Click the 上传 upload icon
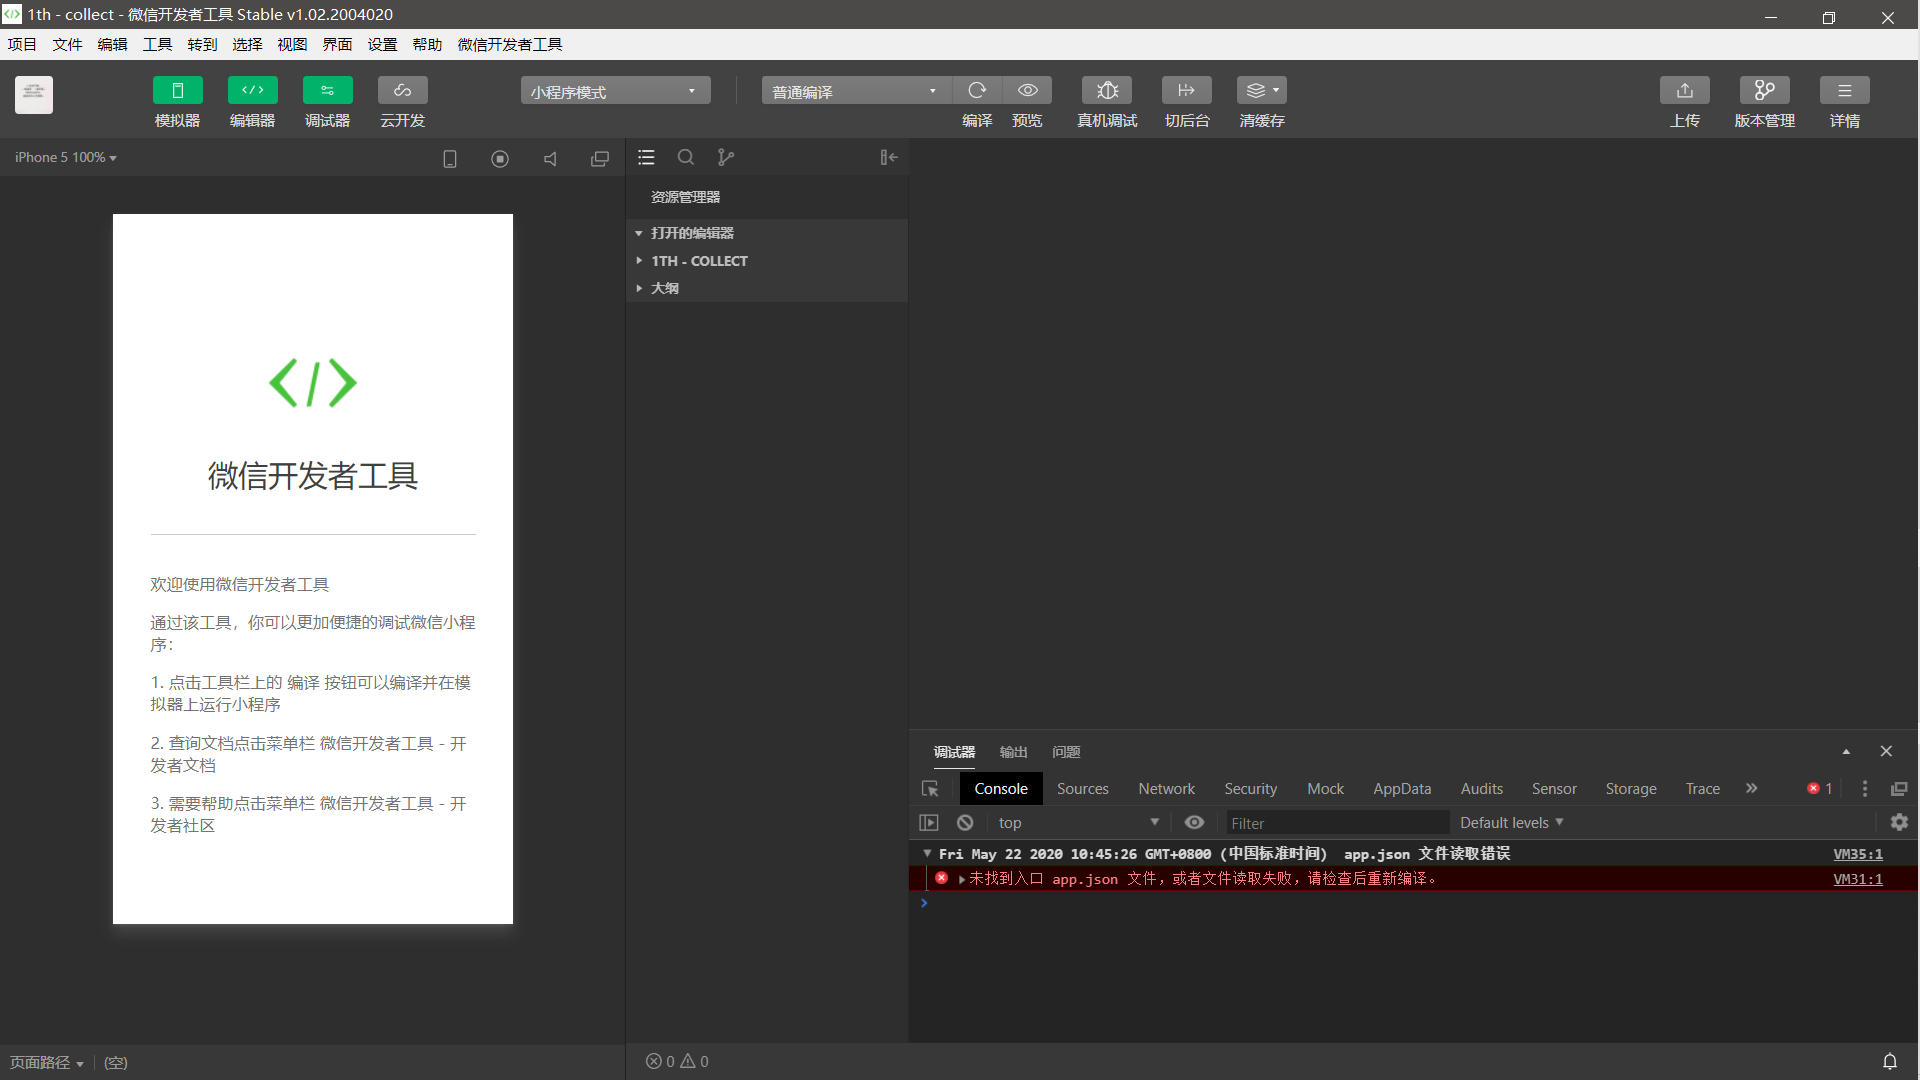Viewport: 1920px width, 1080px height. (x=1685, y=91)
